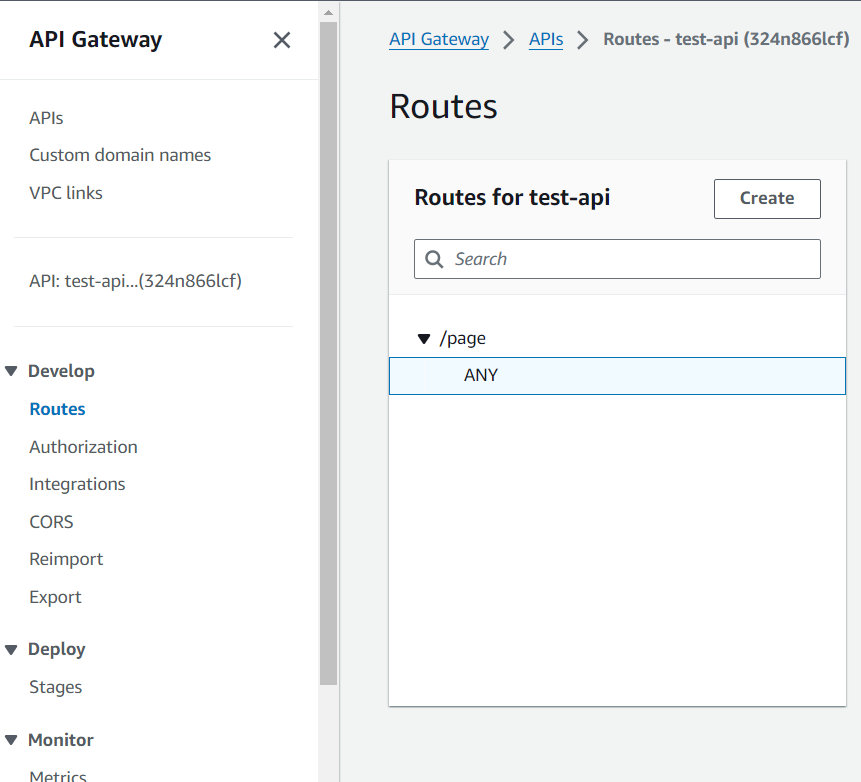Open Authorization settings
The height and width of the screenshot is (782, 861).
click(x=83, y=447)
